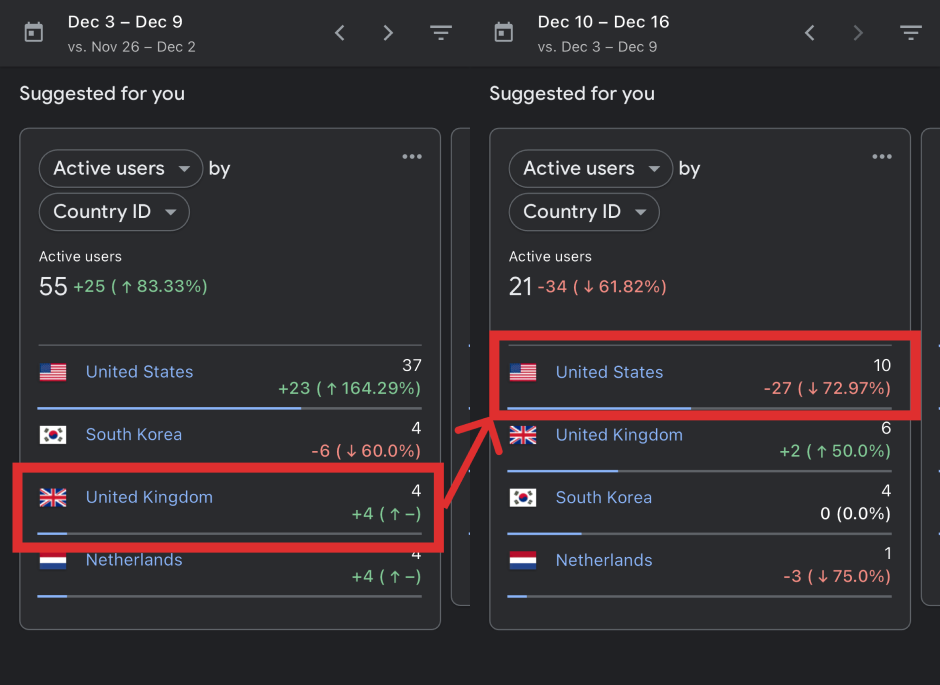
Task: Open Country ID dropdown in Dec 3 – Dec 9 card
Action: point(114,212)
